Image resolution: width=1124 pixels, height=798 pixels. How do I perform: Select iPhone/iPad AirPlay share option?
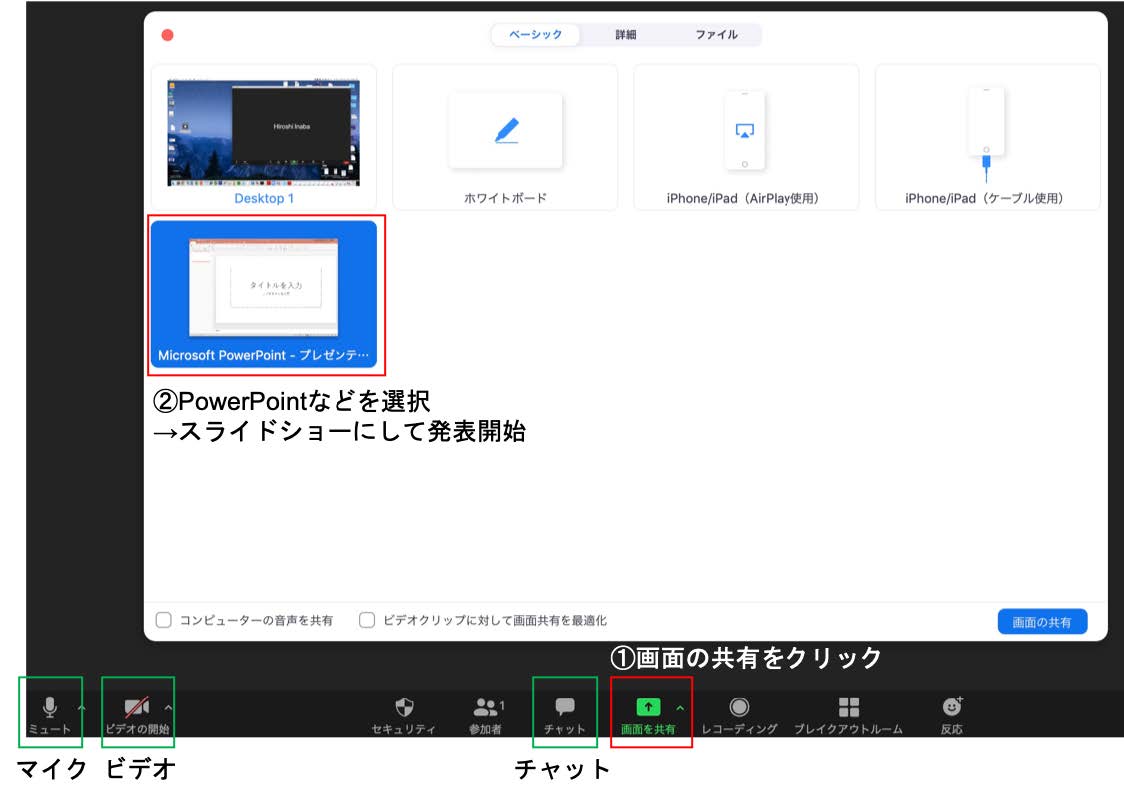point(746,138)
